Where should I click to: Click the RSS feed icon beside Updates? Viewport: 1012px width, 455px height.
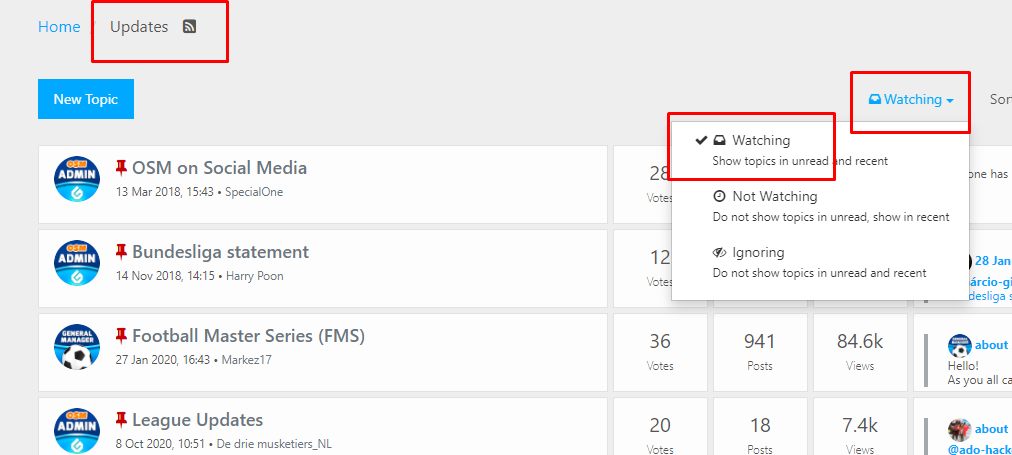tap(189, 26)
